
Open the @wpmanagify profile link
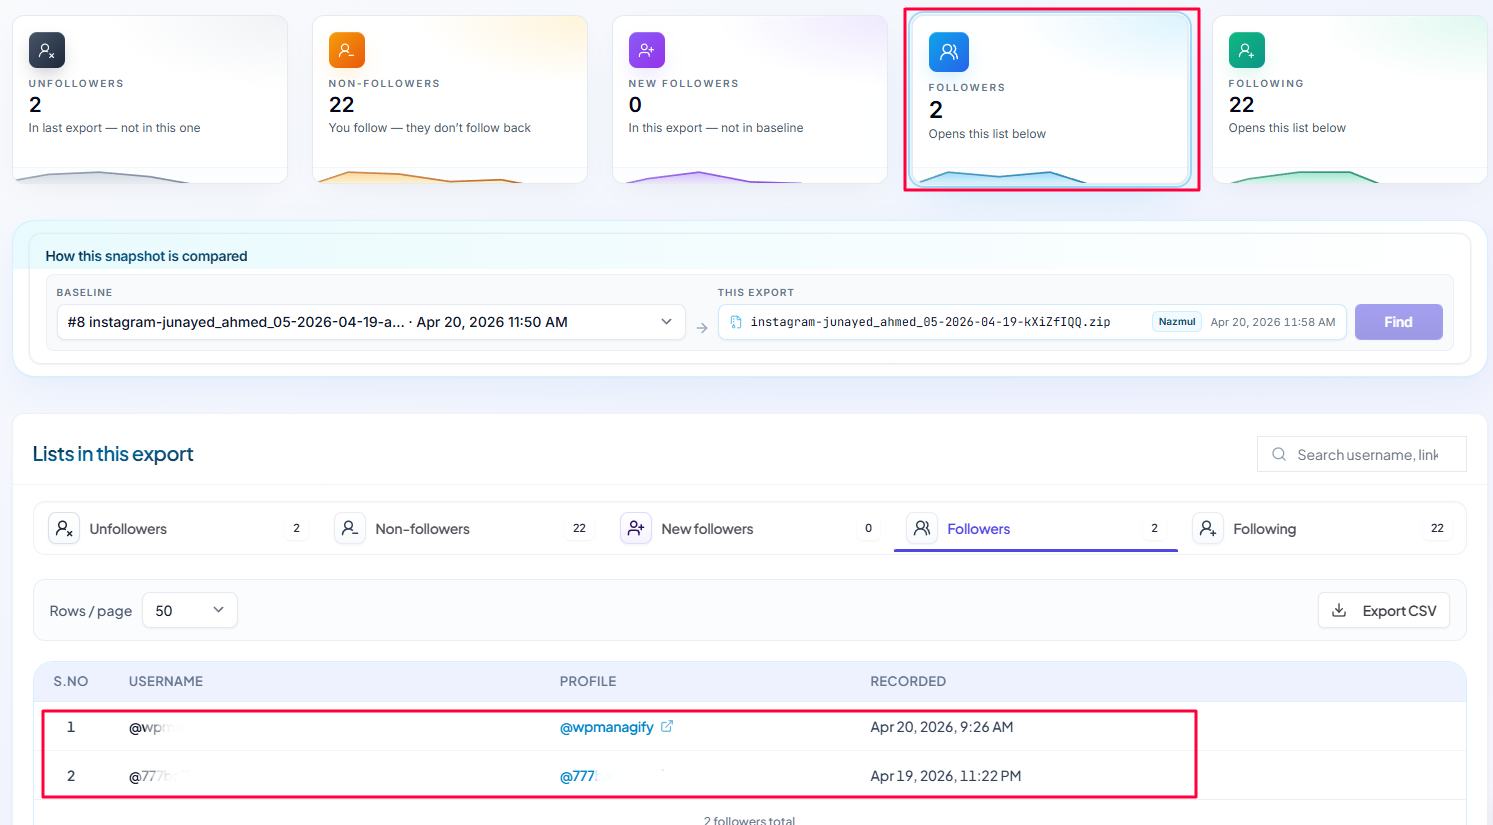(606, 727)
